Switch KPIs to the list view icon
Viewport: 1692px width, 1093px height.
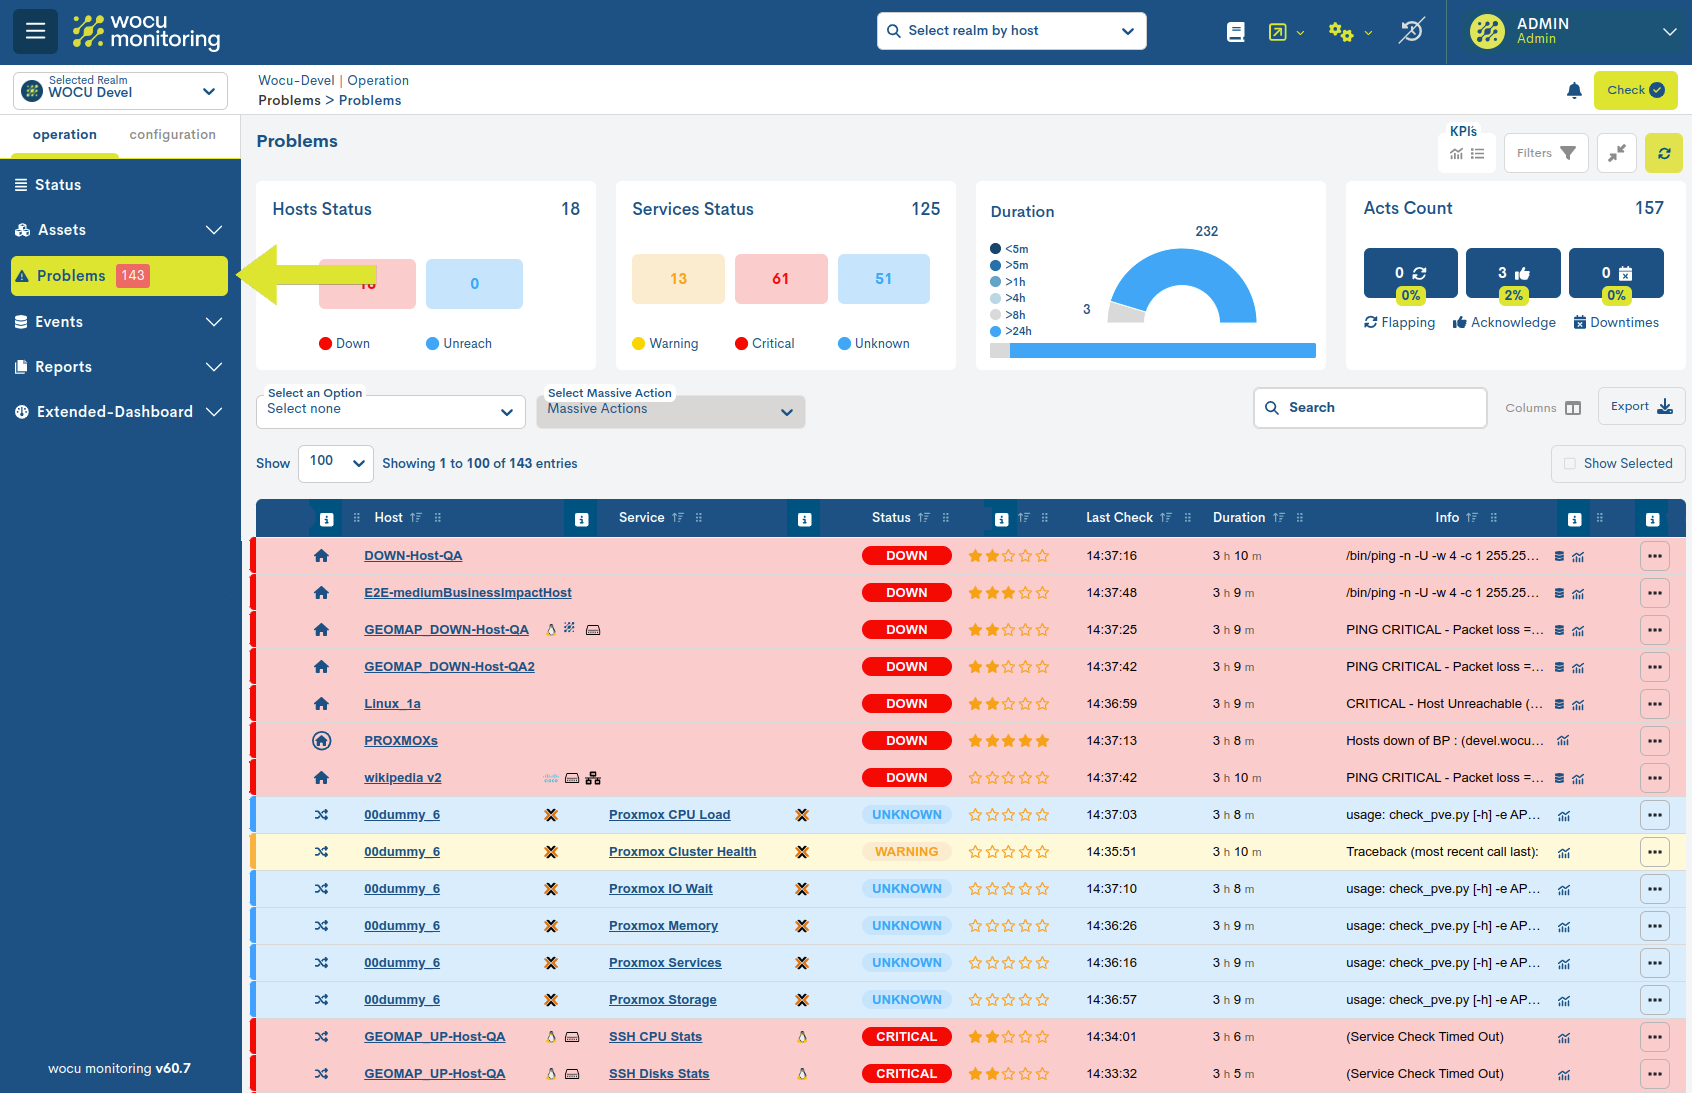[x=1477, y=154]
